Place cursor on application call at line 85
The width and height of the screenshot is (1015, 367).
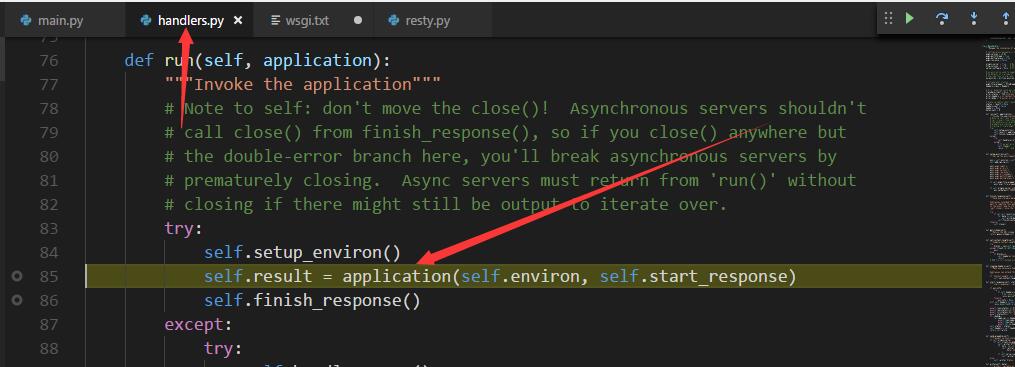click(396, 276)
